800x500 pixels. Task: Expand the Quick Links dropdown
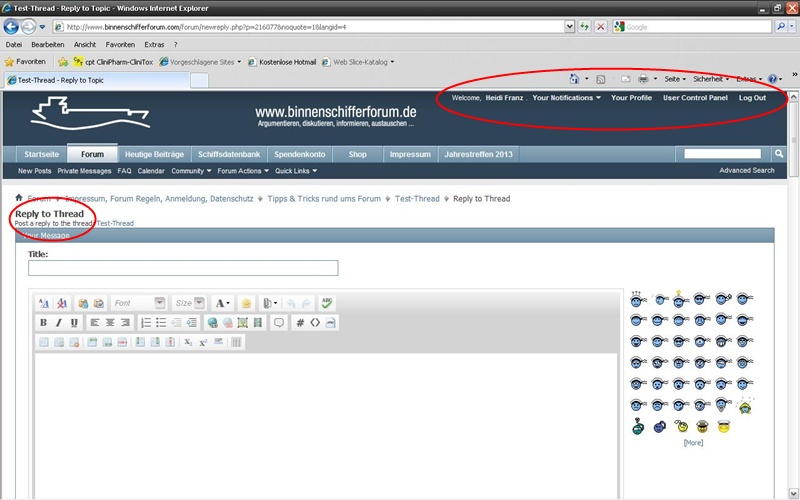point(293,171)
